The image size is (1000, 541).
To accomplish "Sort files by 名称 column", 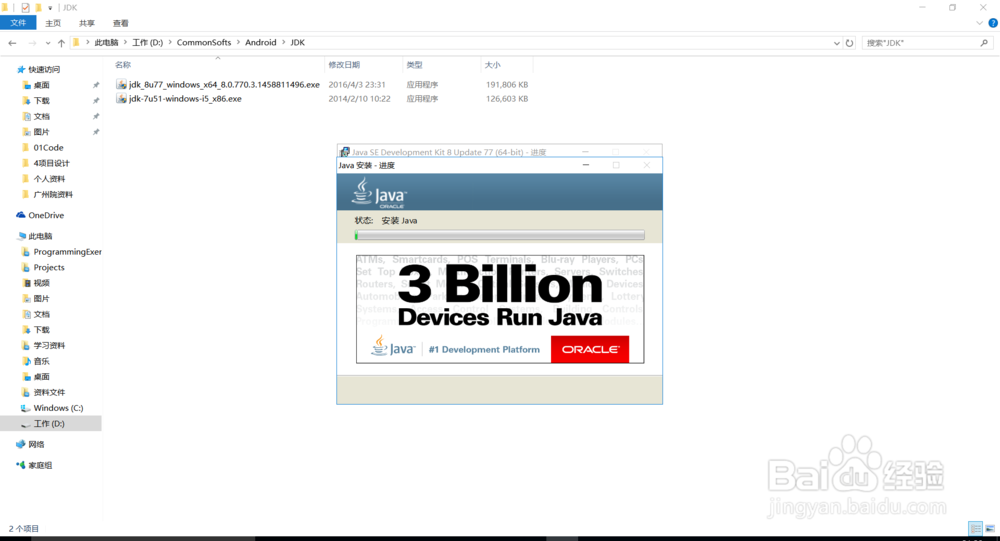I will tap(122, 65).
